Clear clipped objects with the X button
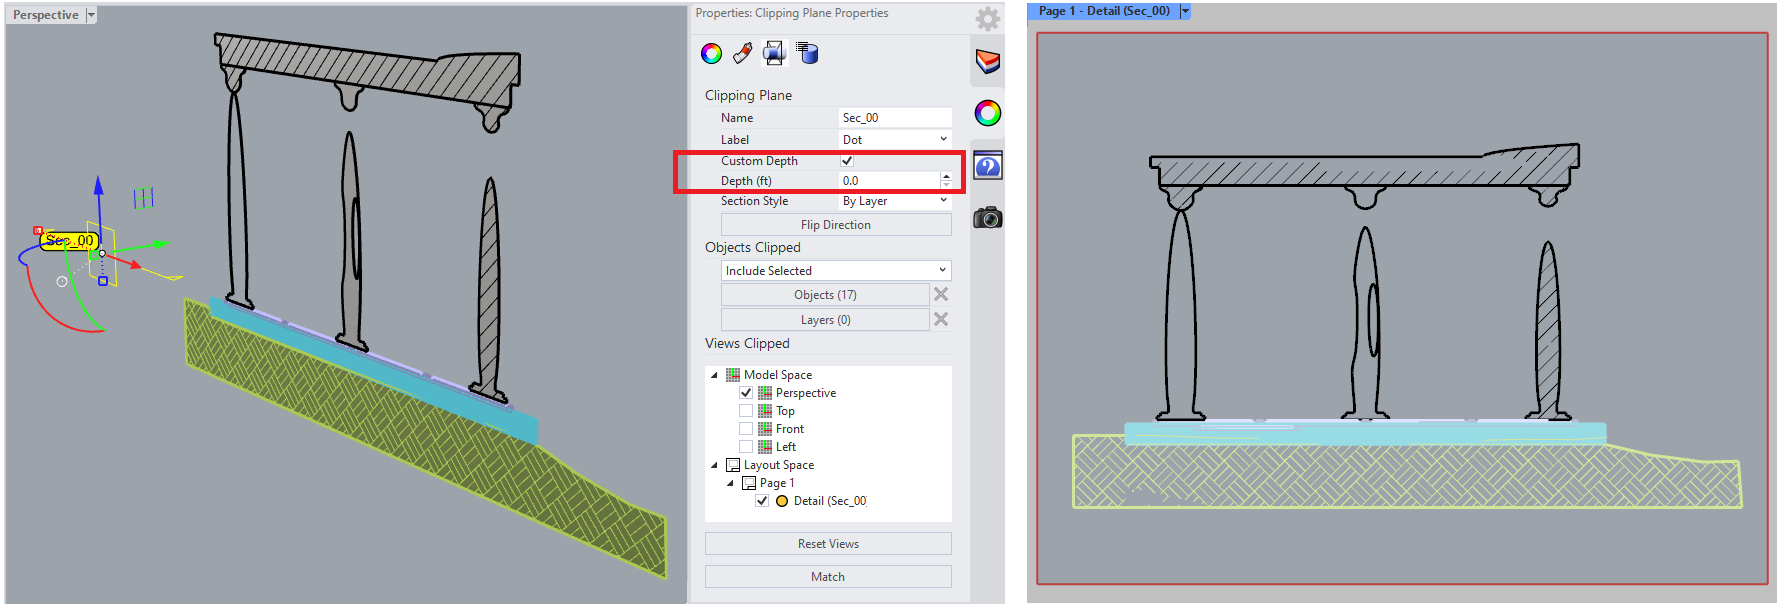This screenshot has width=1780, height=612. (x=941, y=294)
